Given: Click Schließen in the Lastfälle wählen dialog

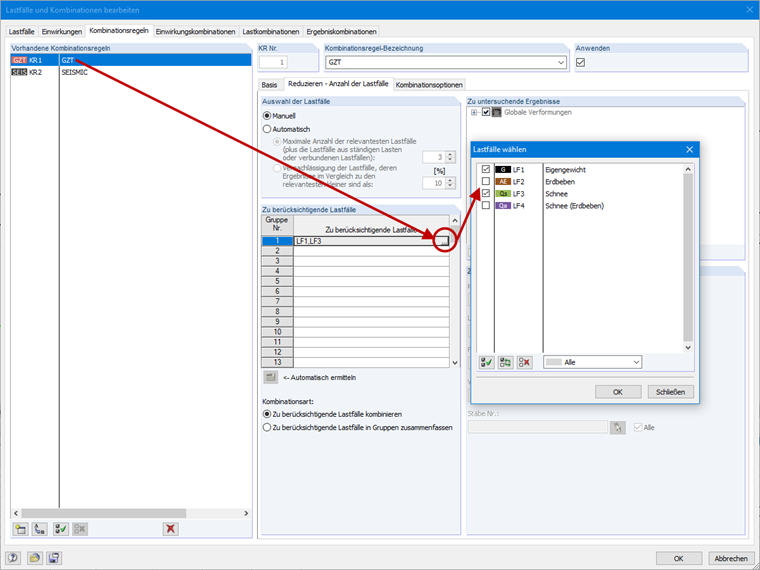Looking at the screenshot, I should point(670,392).
